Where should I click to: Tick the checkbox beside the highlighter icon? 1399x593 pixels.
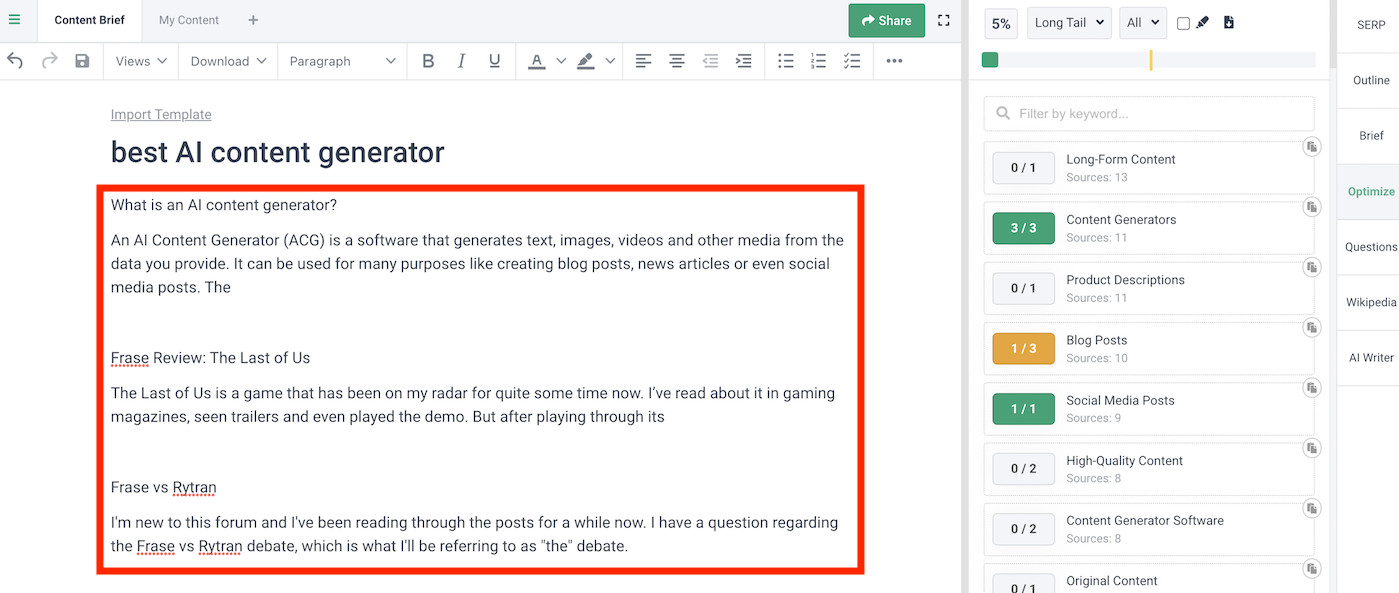coord(1183,23)
